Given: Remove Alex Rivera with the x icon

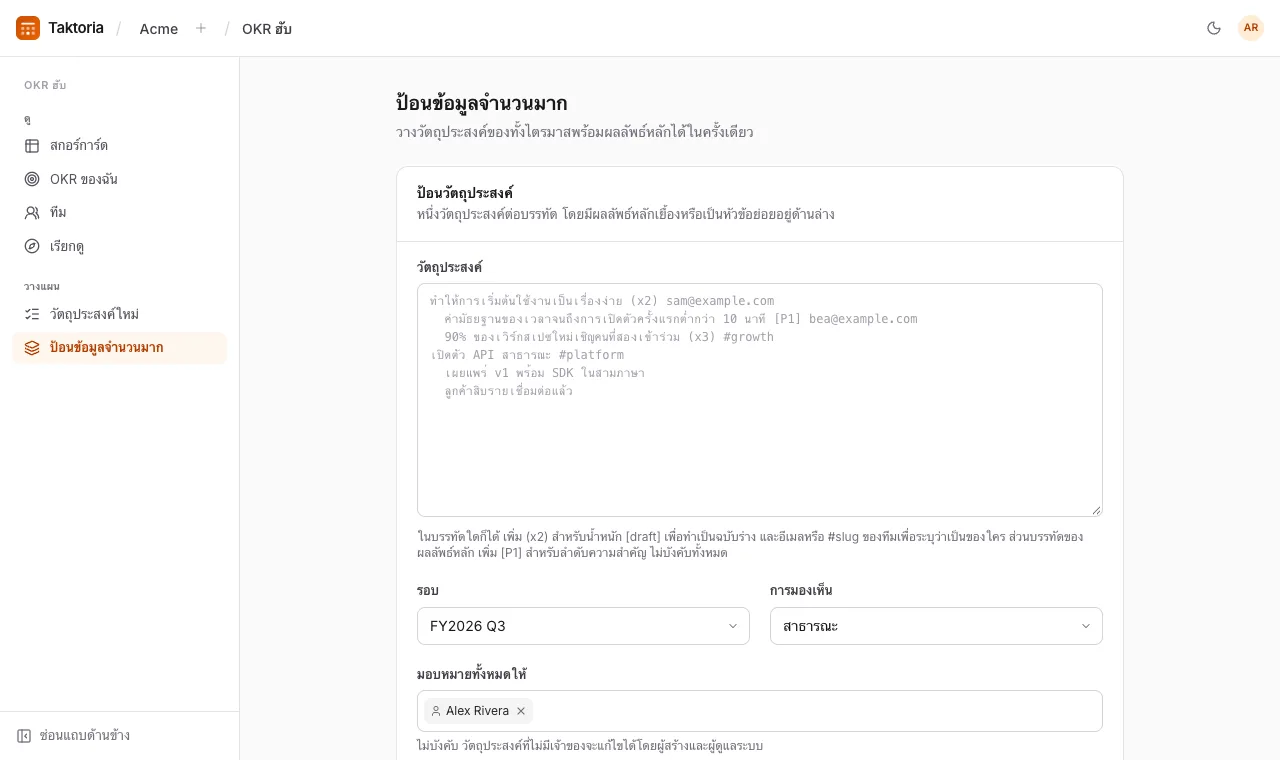Looking at the screenshot, I should (x=521, y=711).
